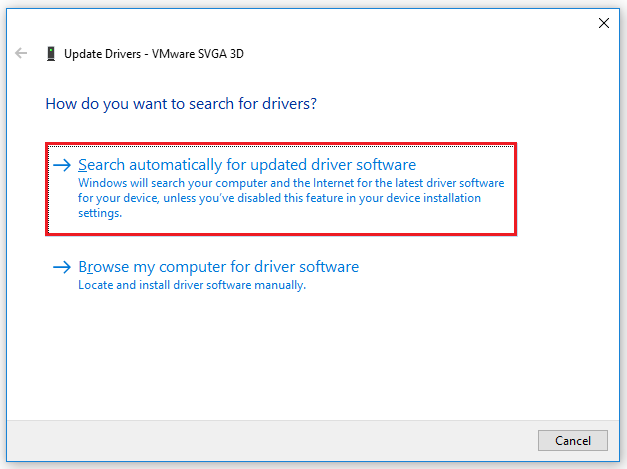Viewport: 627px width, 469px height.
Task: Click the Cancel button
Action: coord(573,441)
